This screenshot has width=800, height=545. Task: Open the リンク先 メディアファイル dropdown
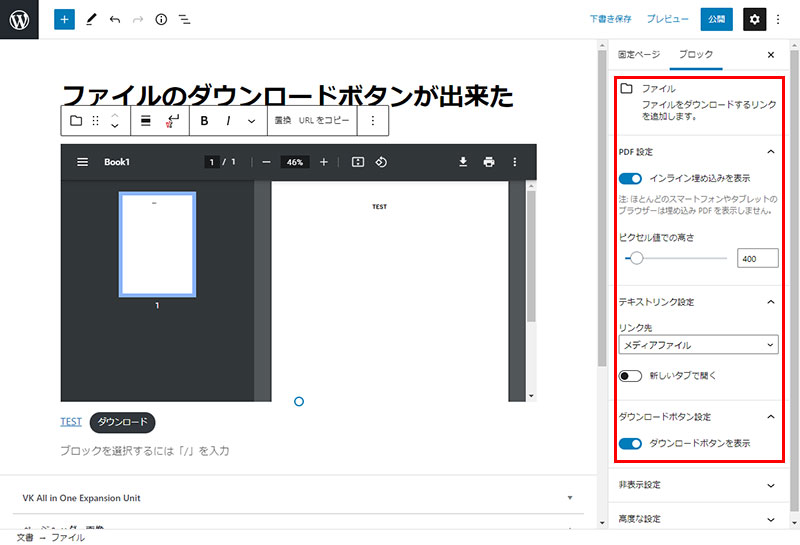click(698, 345)
